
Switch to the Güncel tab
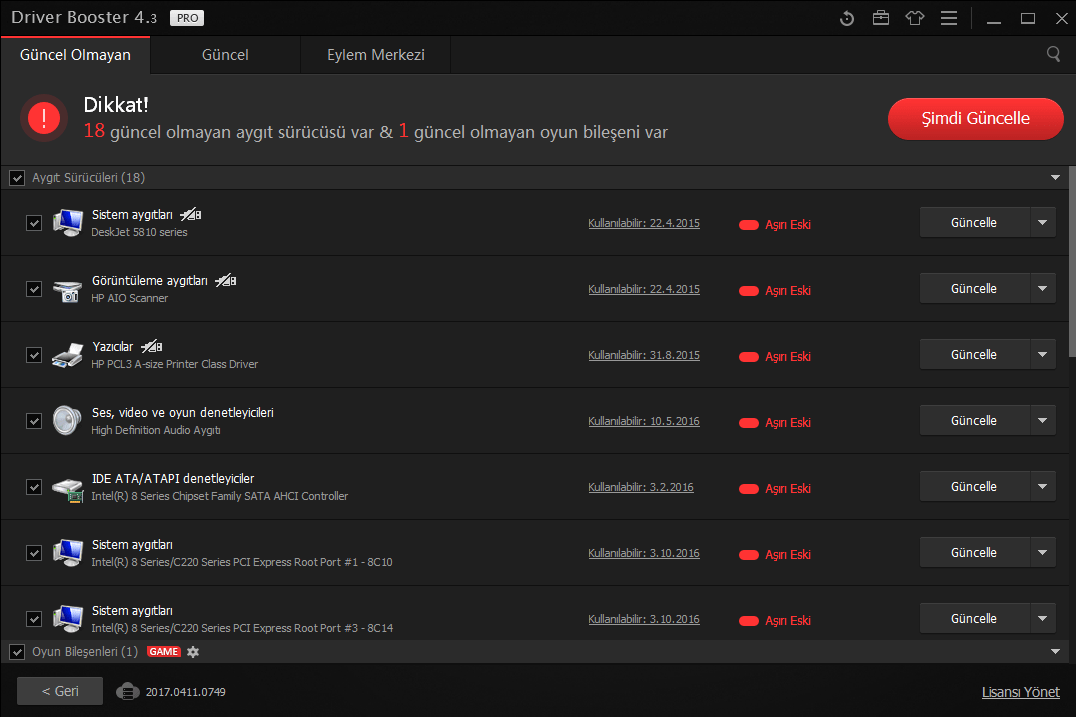click(225, 55)
